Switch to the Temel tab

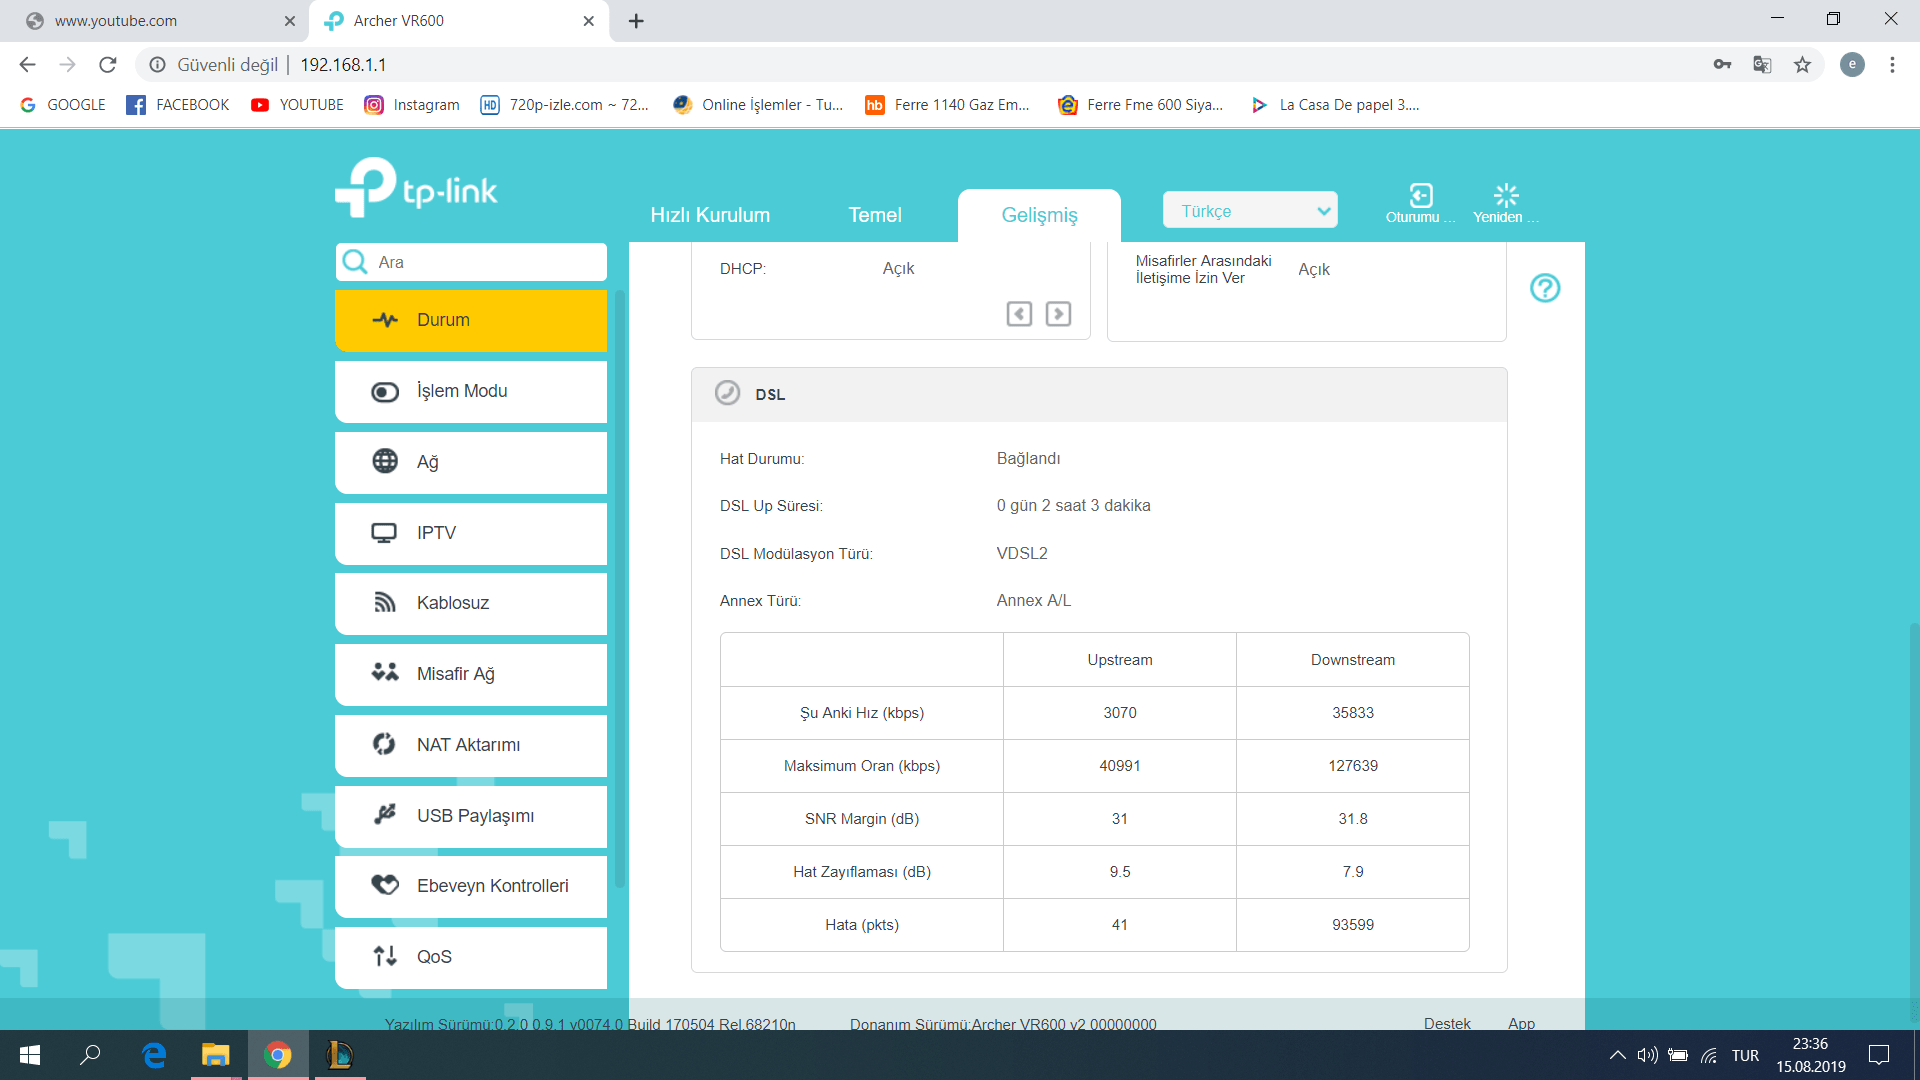pyautogui.click(x=874, y=215)
